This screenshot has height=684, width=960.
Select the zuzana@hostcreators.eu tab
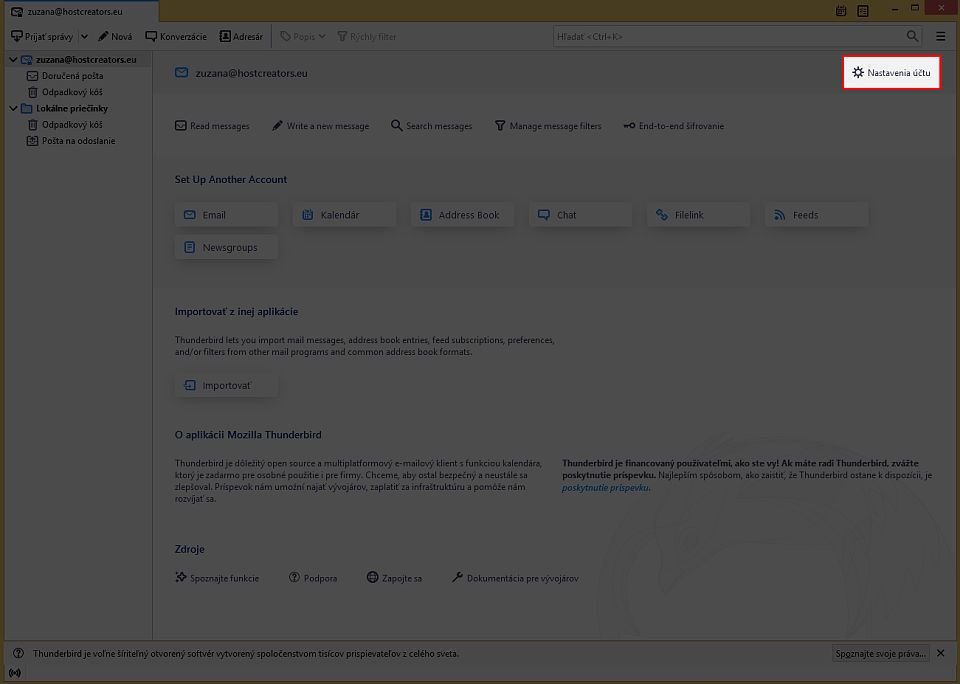click(x=81, y=12)
